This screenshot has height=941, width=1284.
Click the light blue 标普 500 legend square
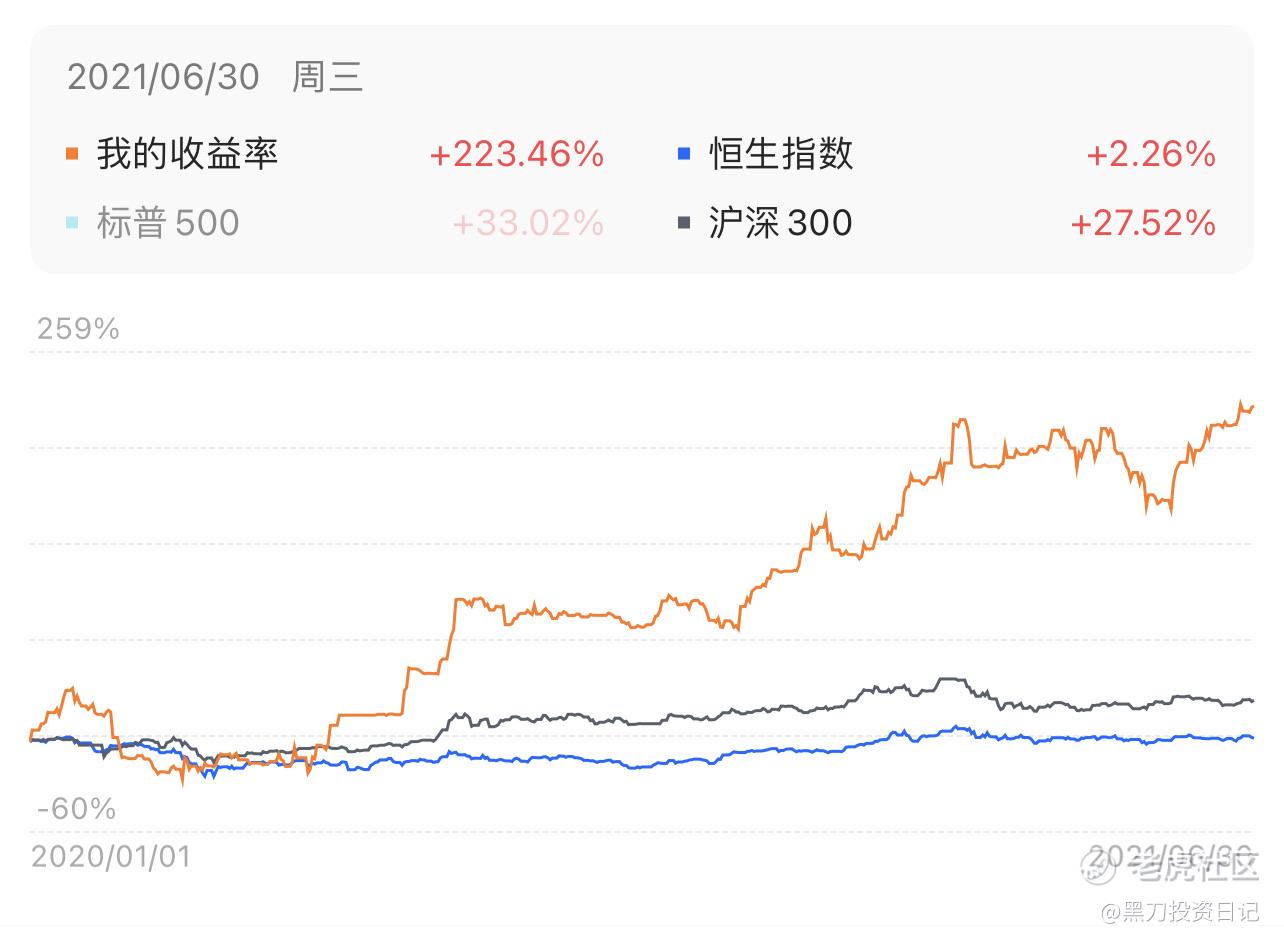[71, 222]
